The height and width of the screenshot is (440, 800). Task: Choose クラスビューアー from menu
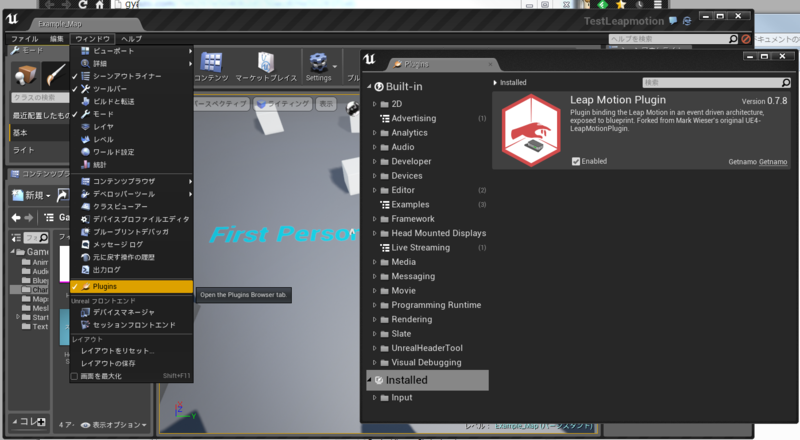pyautogui.click(x=132, y=207)
